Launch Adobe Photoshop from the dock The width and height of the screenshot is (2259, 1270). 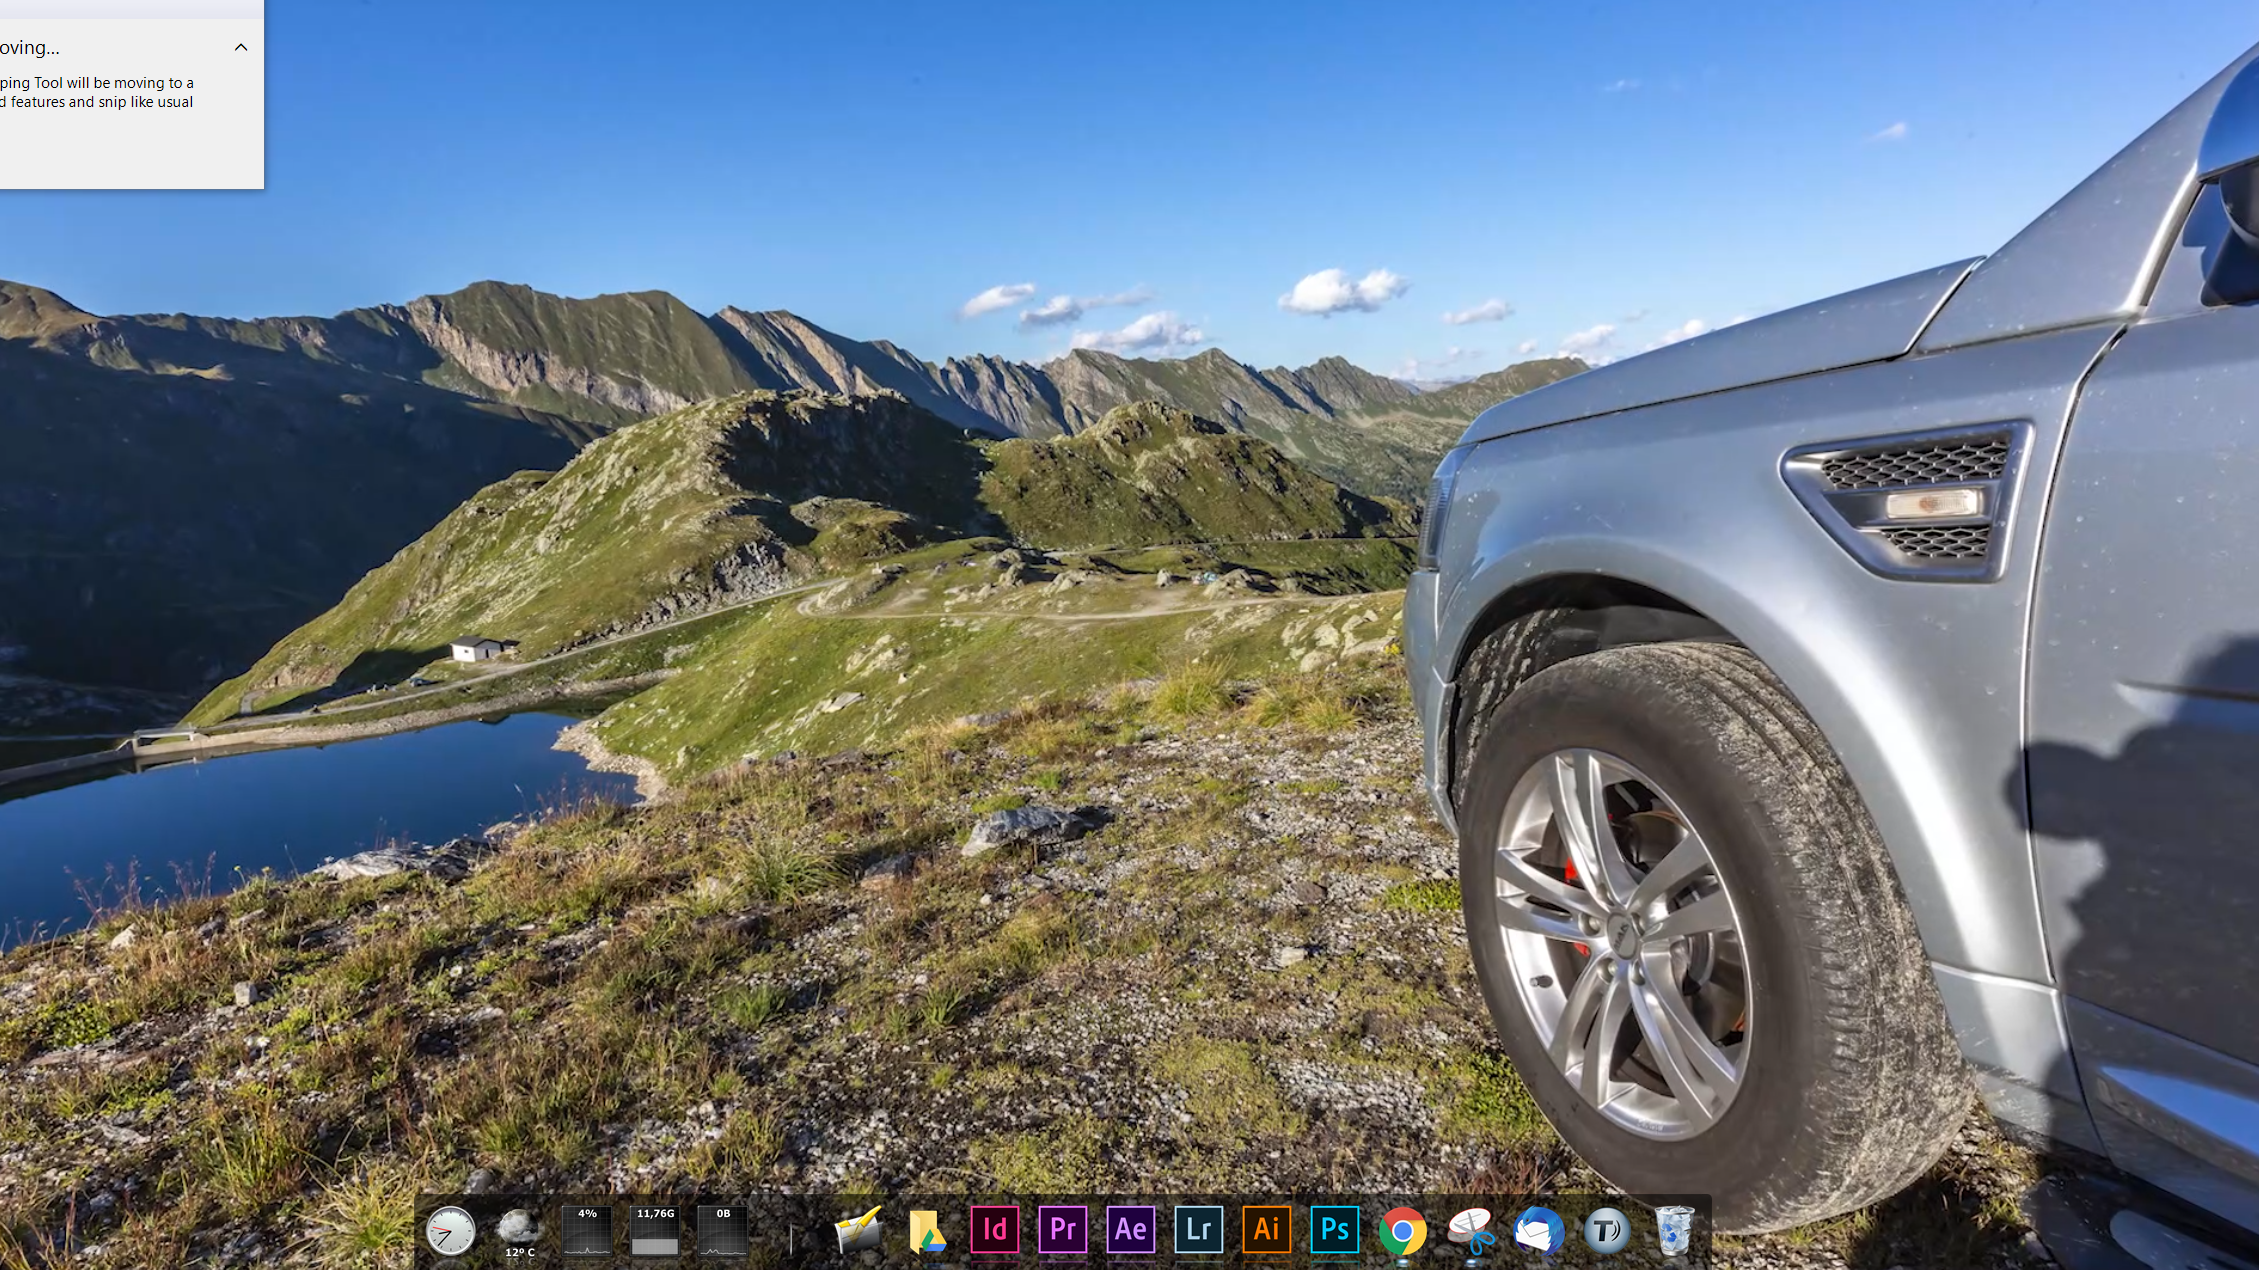pos(1334,1229)
